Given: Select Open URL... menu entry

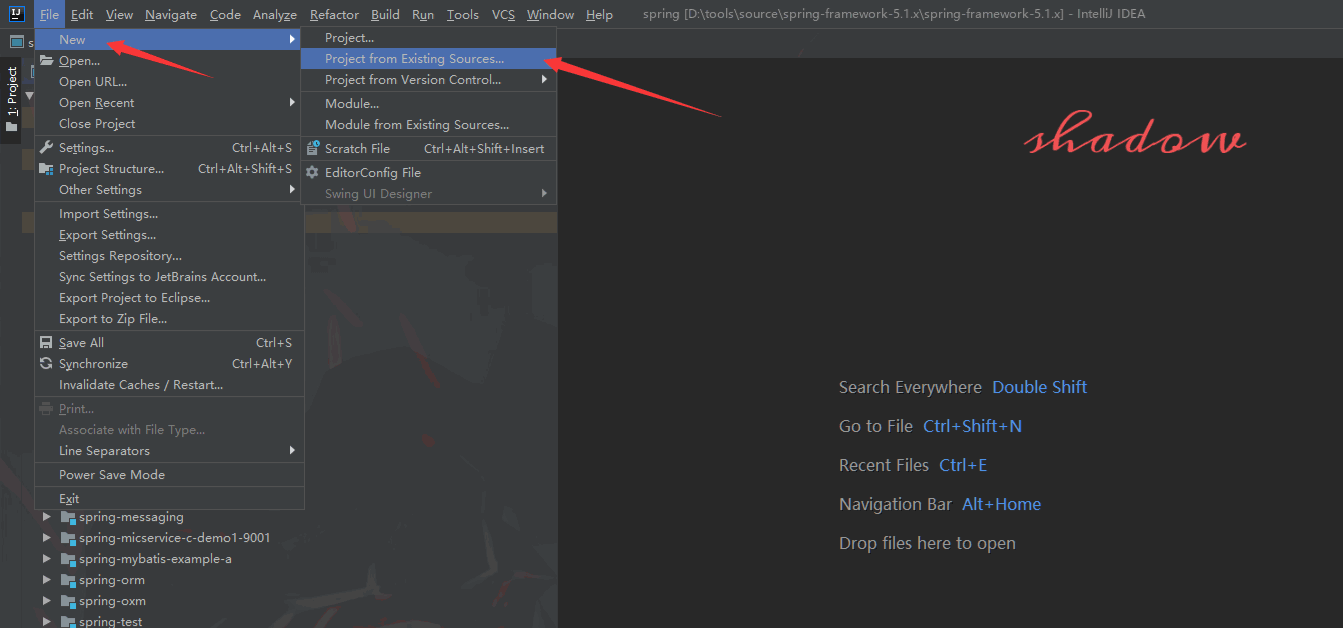Looking at the screenshot, I should (169, 82).
